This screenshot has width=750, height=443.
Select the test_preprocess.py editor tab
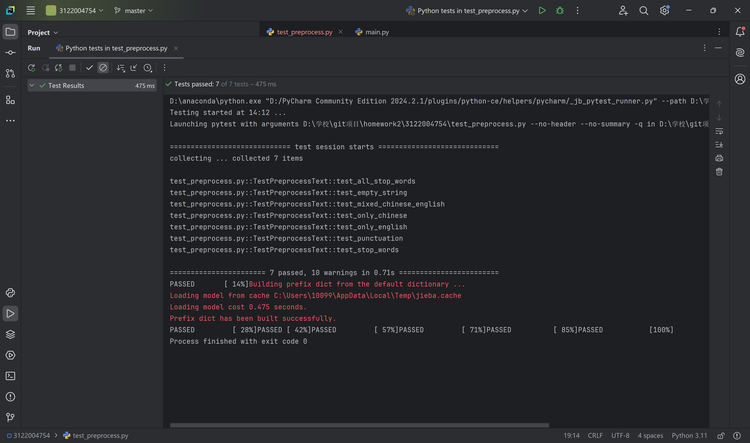pos(299,32)
